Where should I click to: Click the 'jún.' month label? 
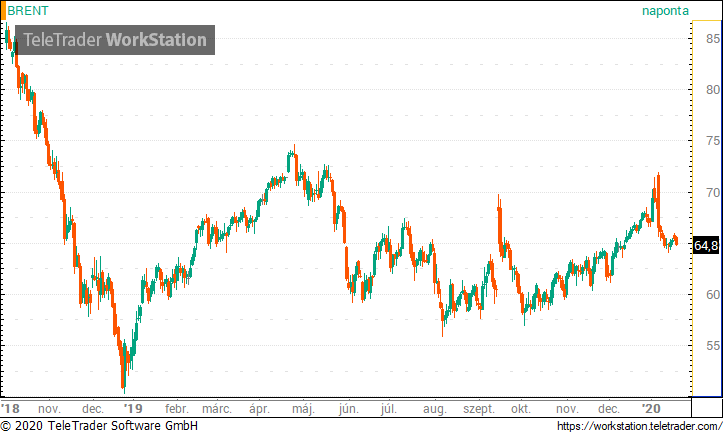[349, 409]
